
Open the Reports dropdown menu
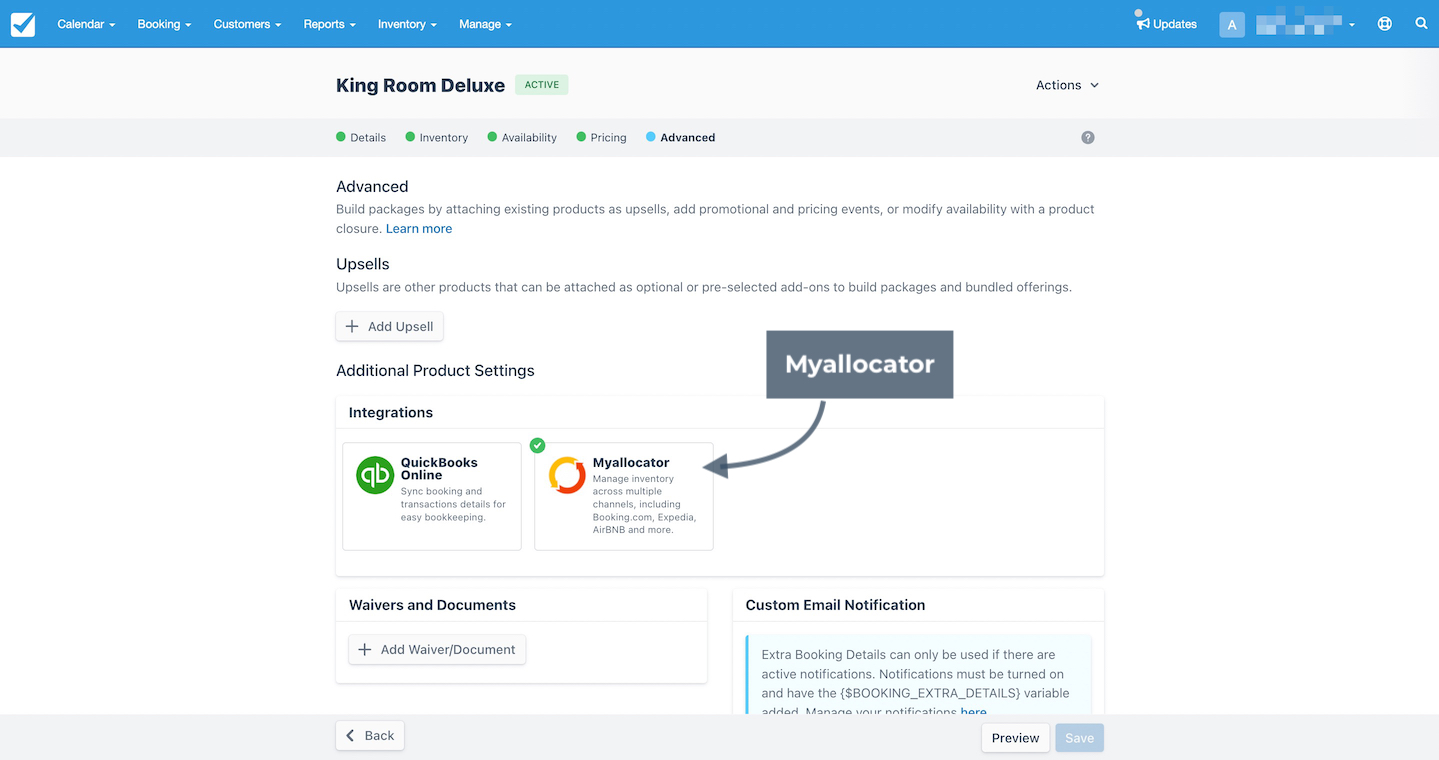coord(329,24)
